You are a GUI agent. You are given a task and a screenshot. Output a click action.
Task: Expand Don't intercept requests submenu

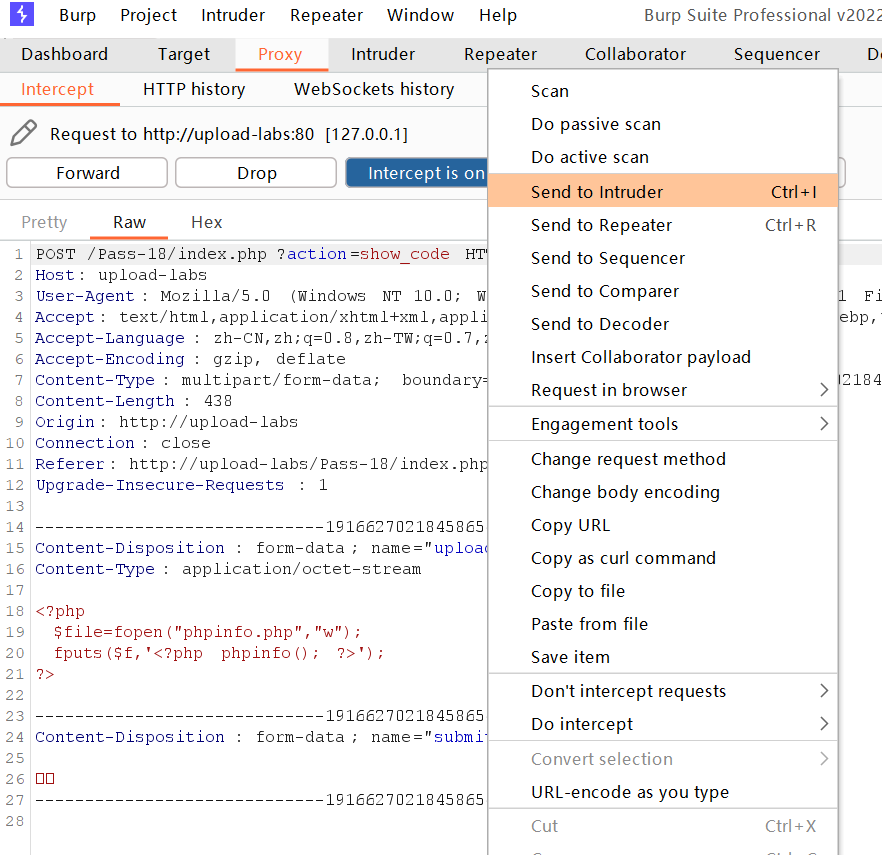point(663,691)
